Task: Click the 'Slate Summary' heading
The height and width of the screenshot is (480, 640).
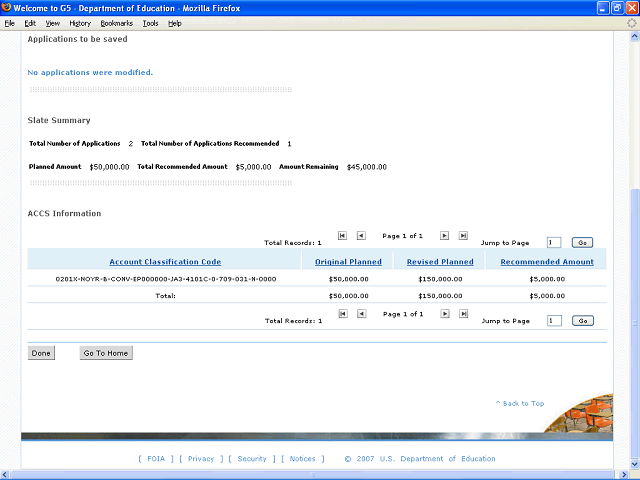Action: click(59, 120)
